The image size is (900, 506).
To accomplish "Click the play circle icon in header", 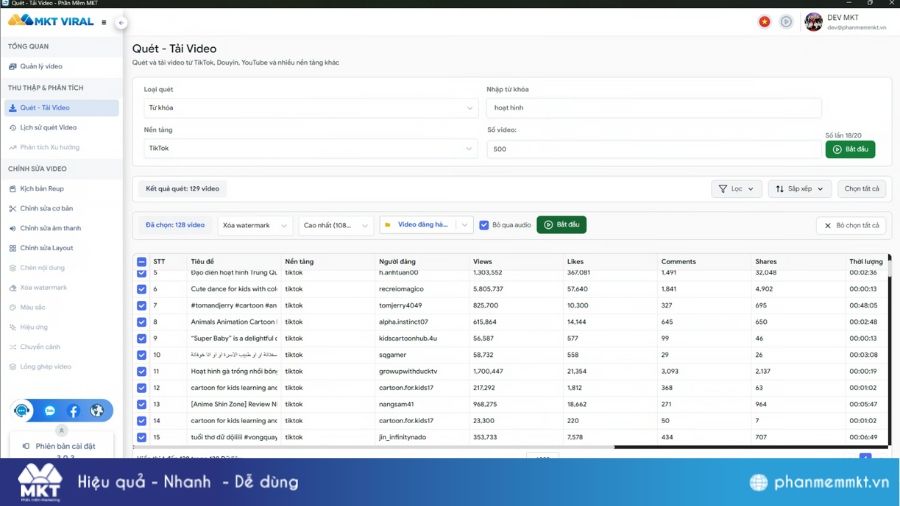I will pyautogui.click(x=786, y=22).
